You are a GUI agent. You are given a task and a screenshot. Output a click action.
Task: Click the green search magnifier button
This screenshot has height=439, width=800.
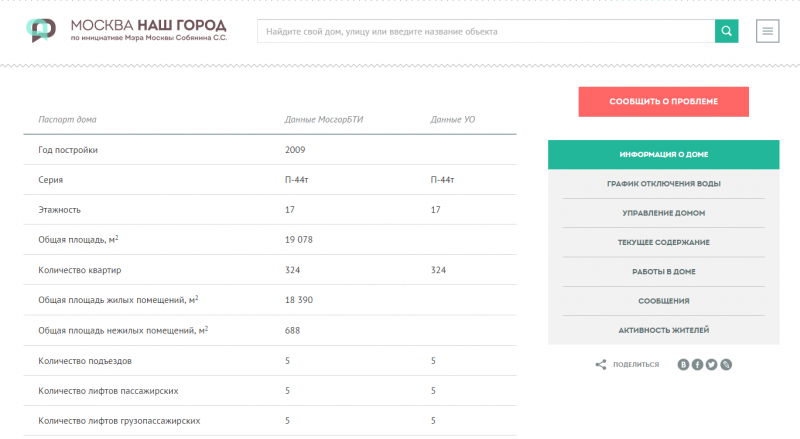coord(727,31)
